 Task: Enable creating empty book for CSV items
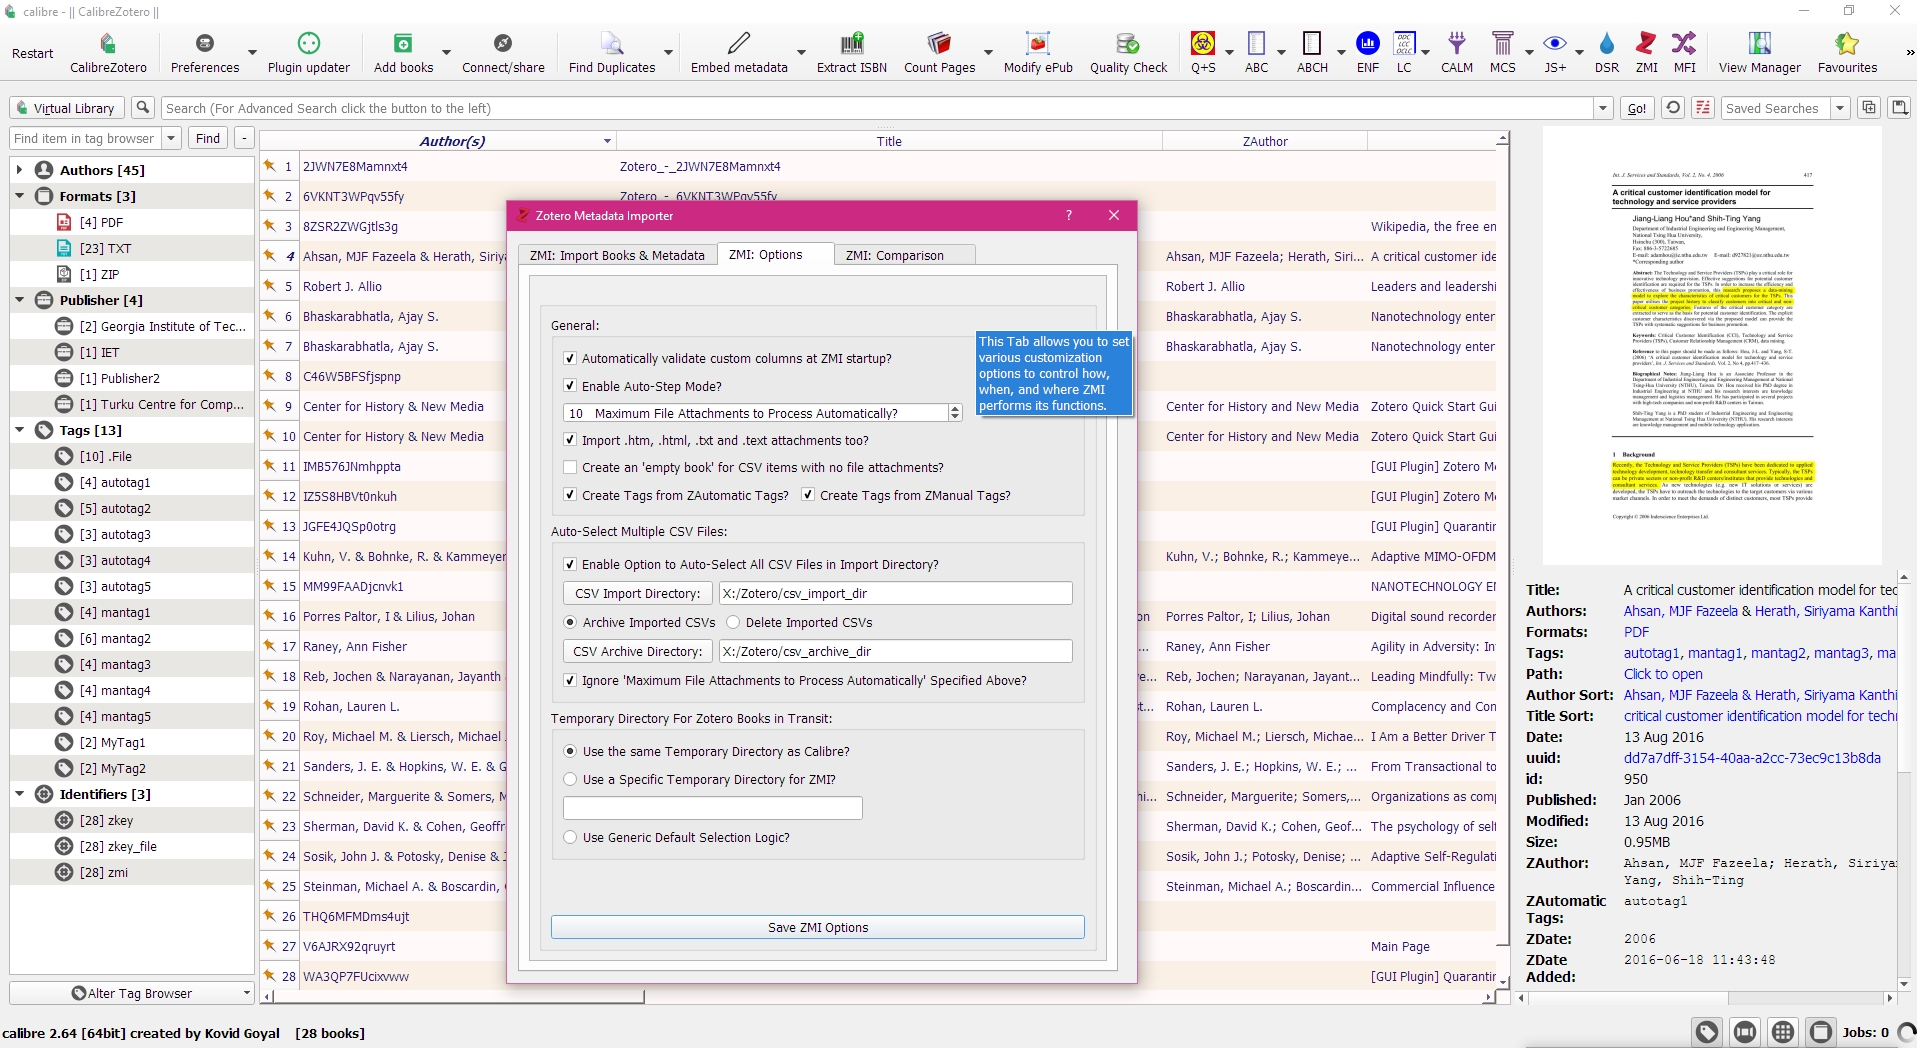[570, 467]
